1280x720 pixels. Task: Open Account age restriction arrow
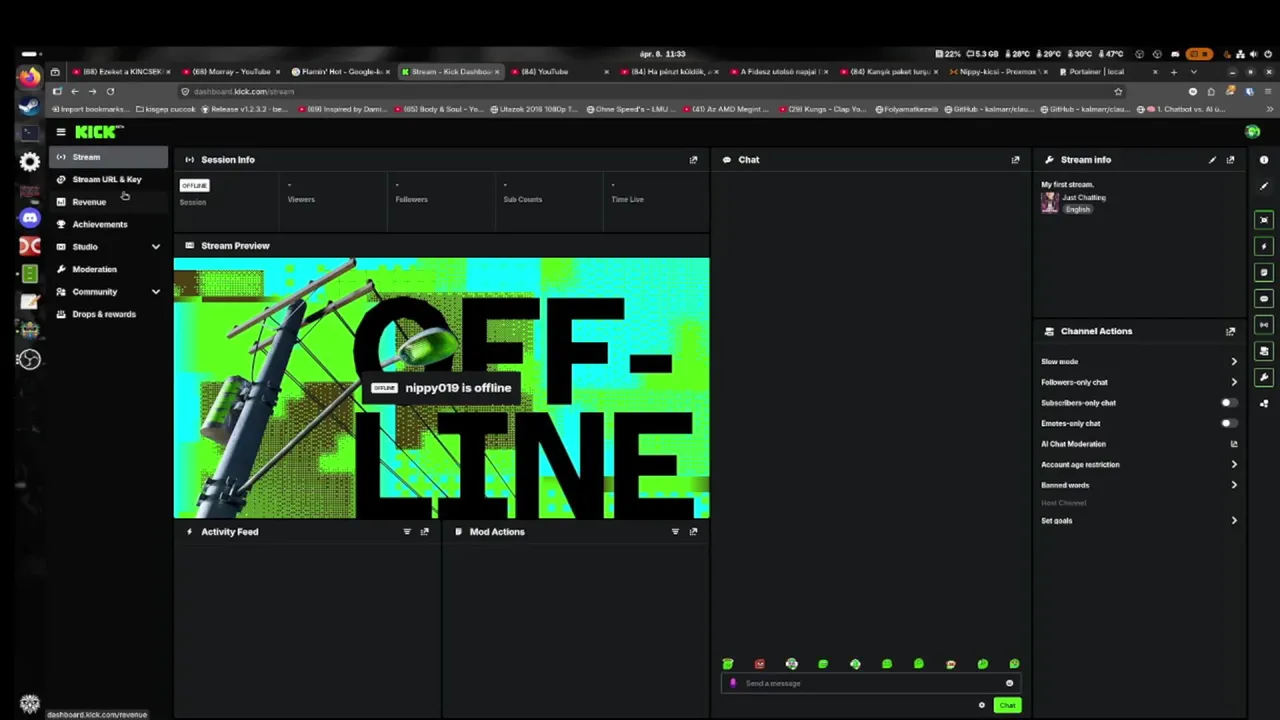pos(1233,465)
